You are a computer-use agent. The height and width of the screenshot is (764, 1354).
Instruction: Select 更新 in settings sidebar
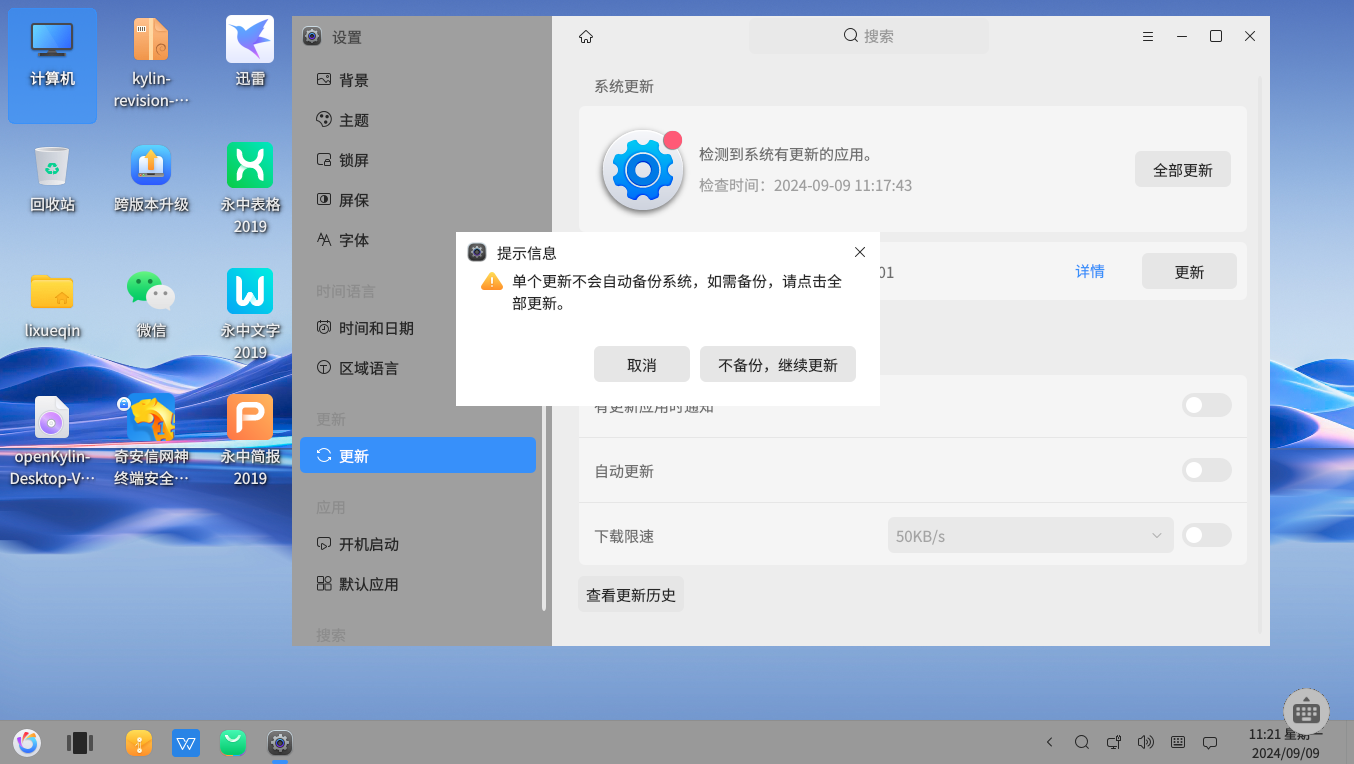418,456
